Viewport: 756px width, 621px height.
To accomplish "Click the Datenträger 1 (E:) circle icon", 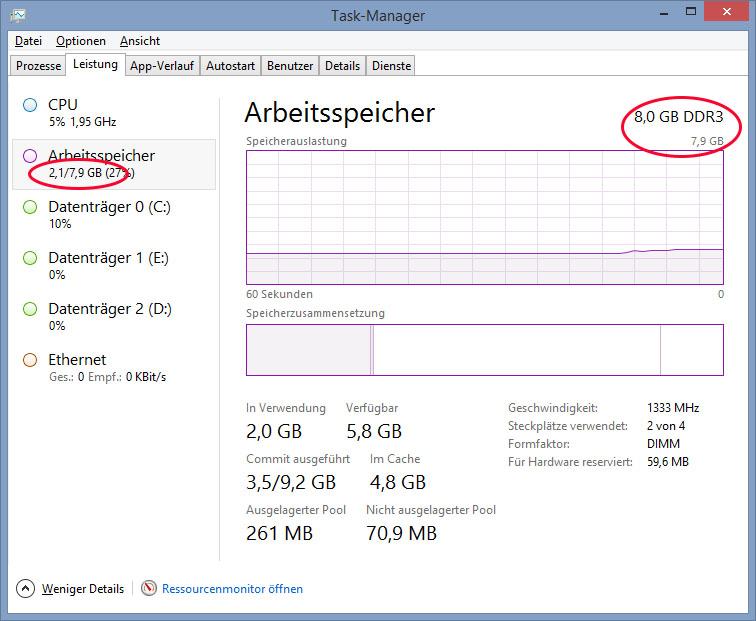I will coord(30,258).
